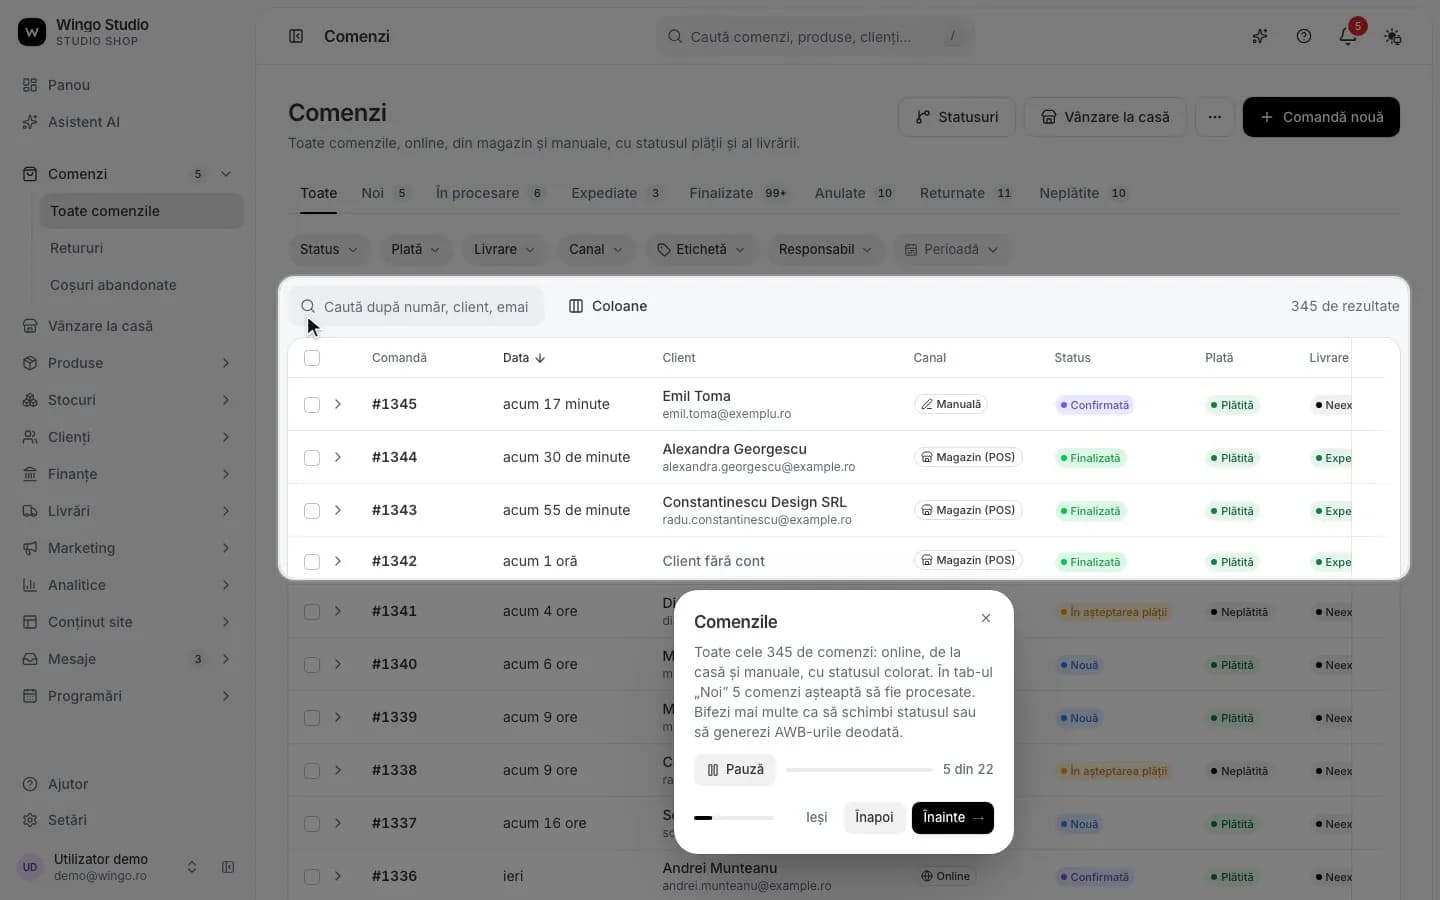Image resolution: width=1440 pixels, height=900 pixels.
Task: Switch to the Noi tab
Action: click(x=386, y=193)
